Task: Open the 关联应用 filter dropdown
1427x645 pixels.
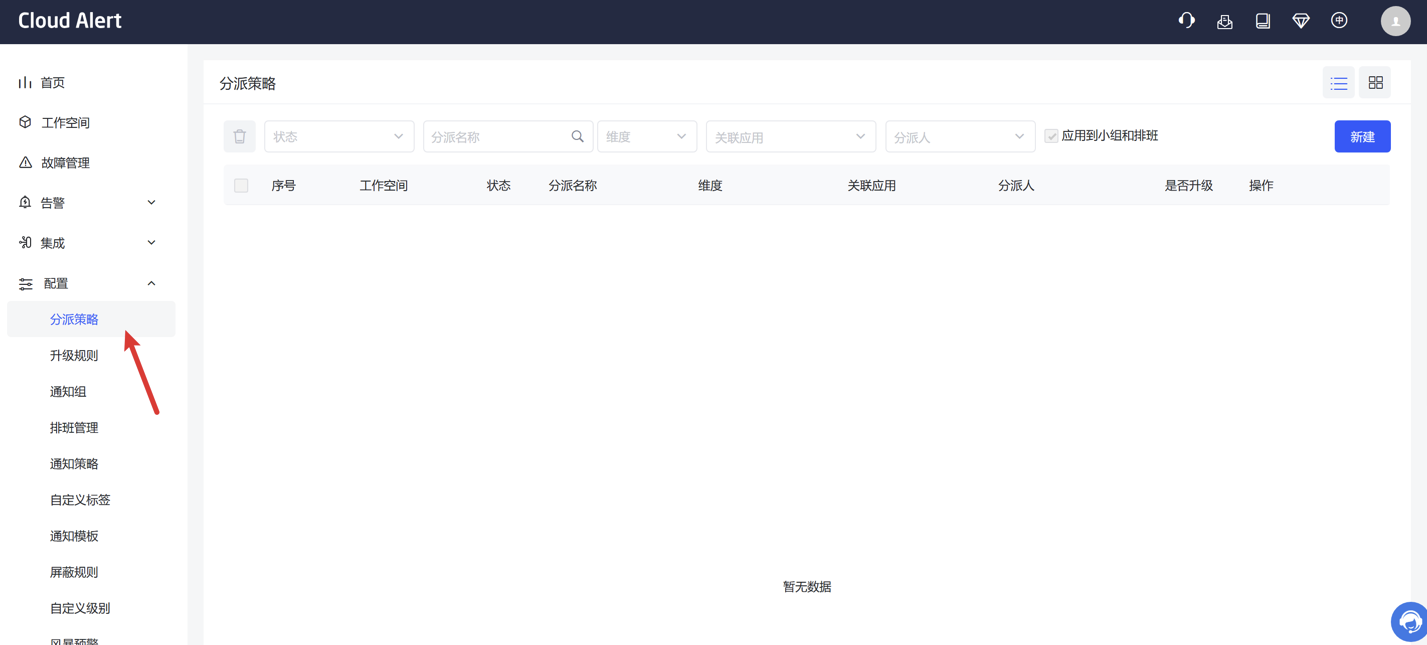Action: 791,137
